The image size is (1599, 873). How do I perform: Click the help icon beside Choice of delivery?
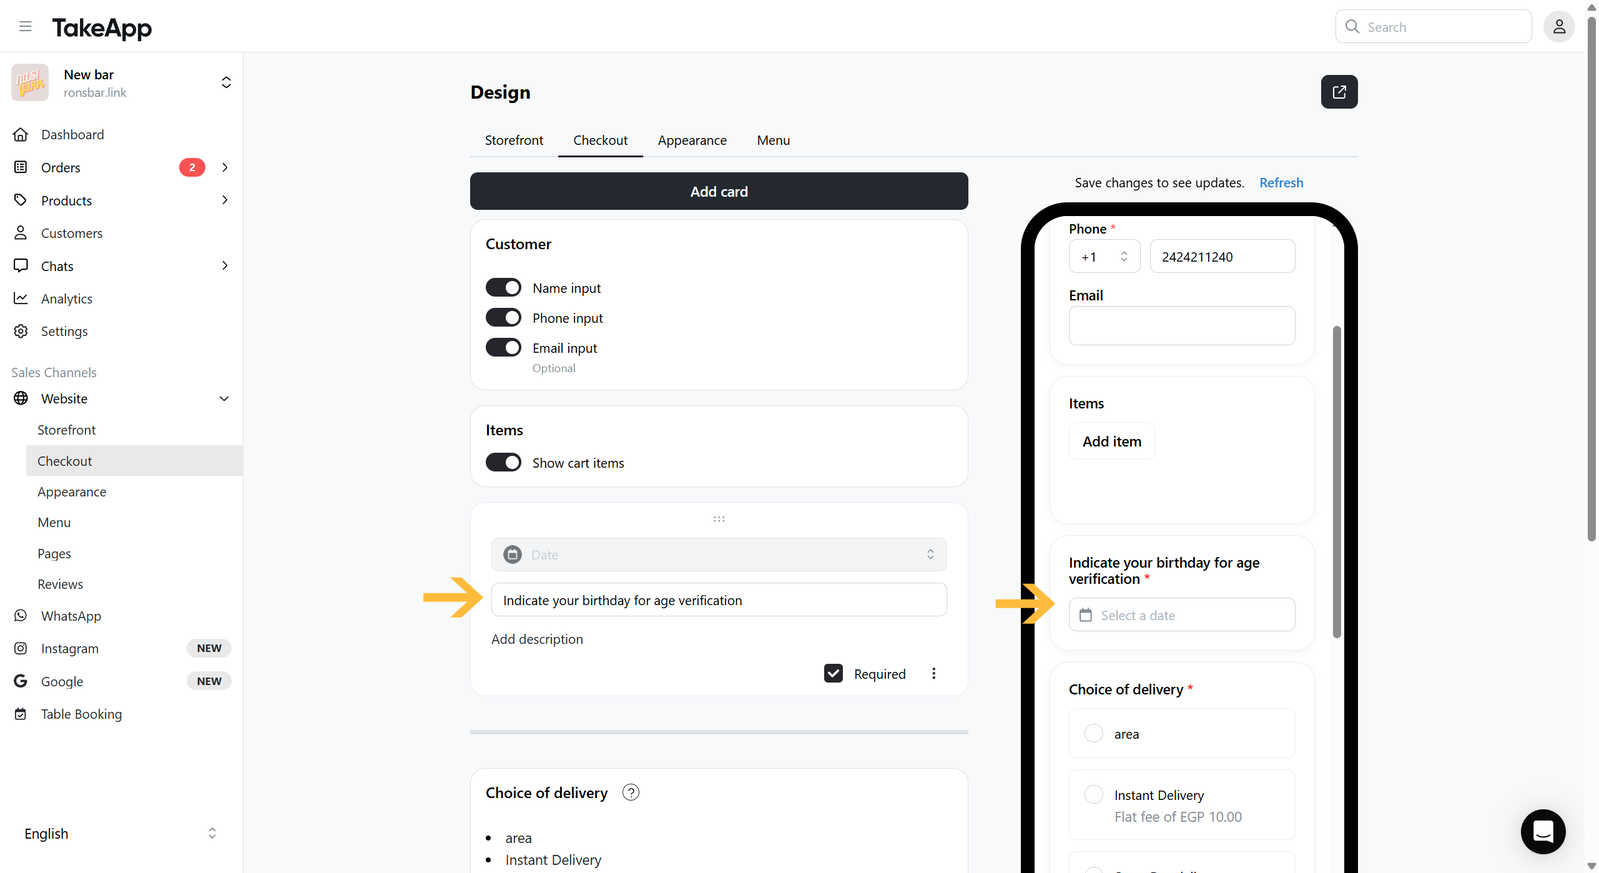point(631,792)
